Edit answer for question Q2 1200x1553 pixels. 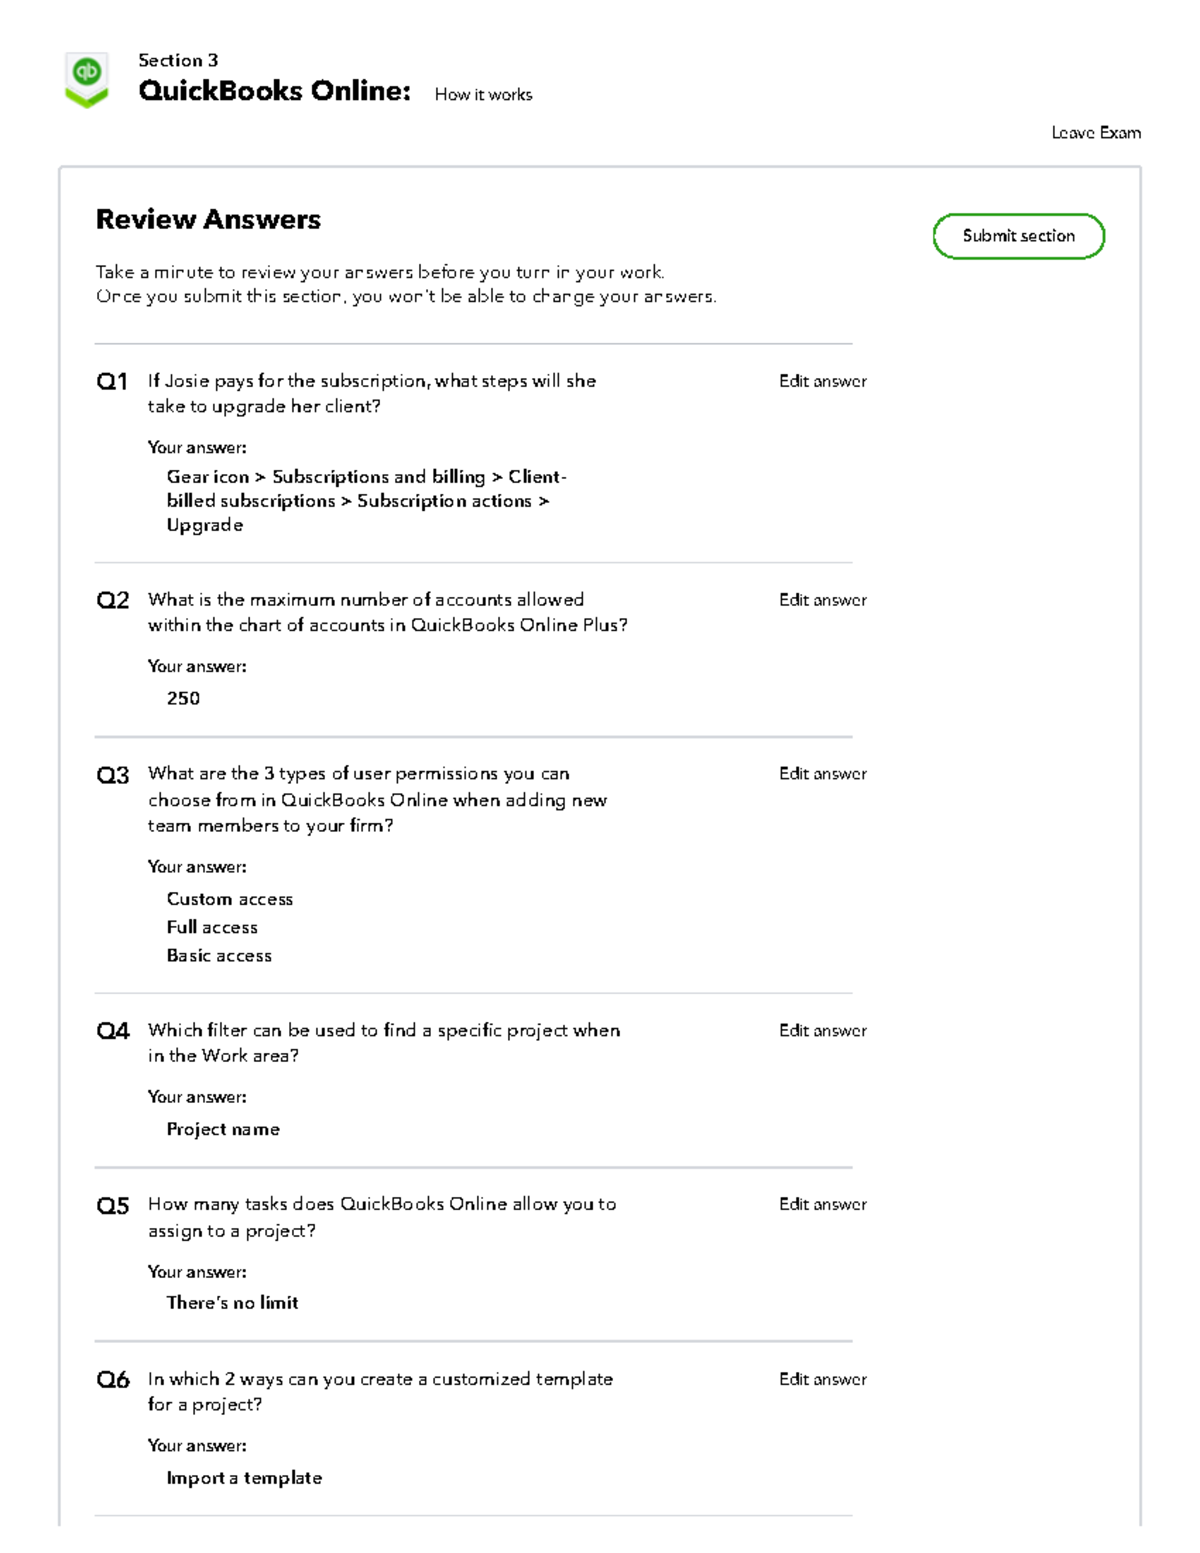click(x=822, y=600)
